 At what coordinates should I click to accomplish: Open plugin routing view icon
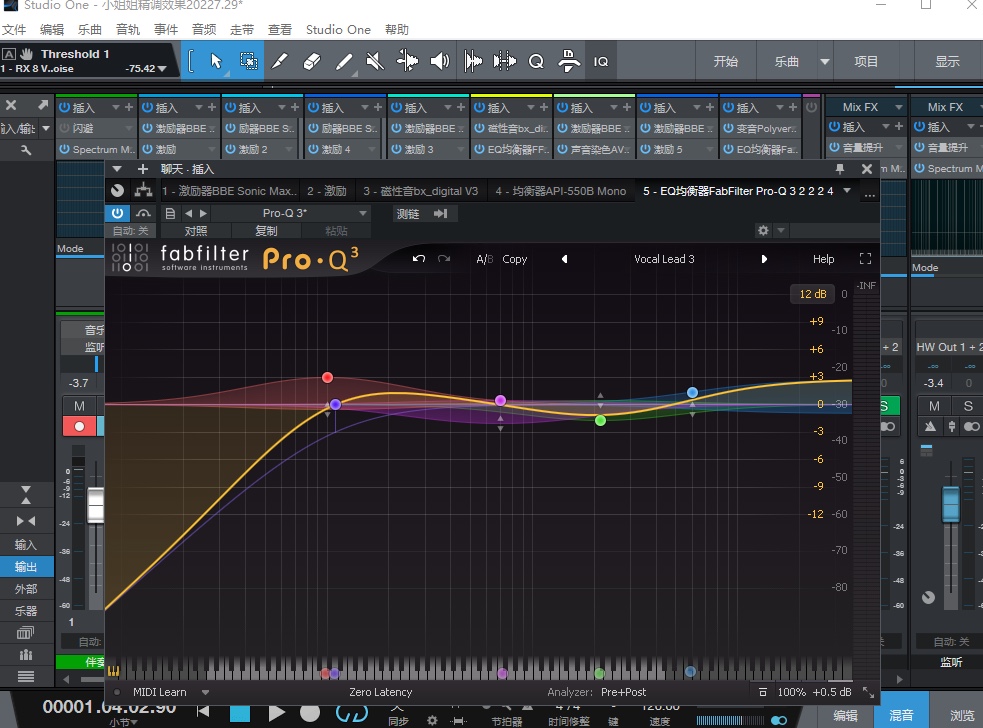point(144,190)
